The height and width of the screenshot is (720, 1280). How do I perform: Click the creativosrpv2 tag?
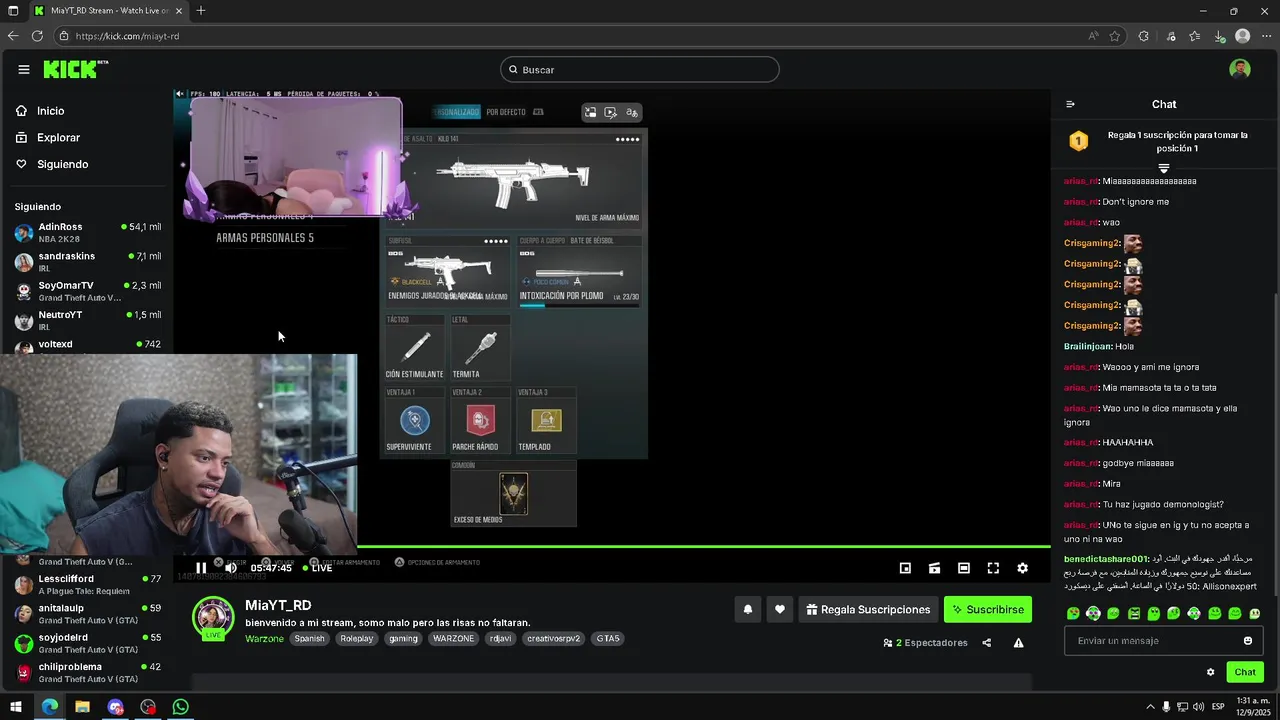[553, 638]
